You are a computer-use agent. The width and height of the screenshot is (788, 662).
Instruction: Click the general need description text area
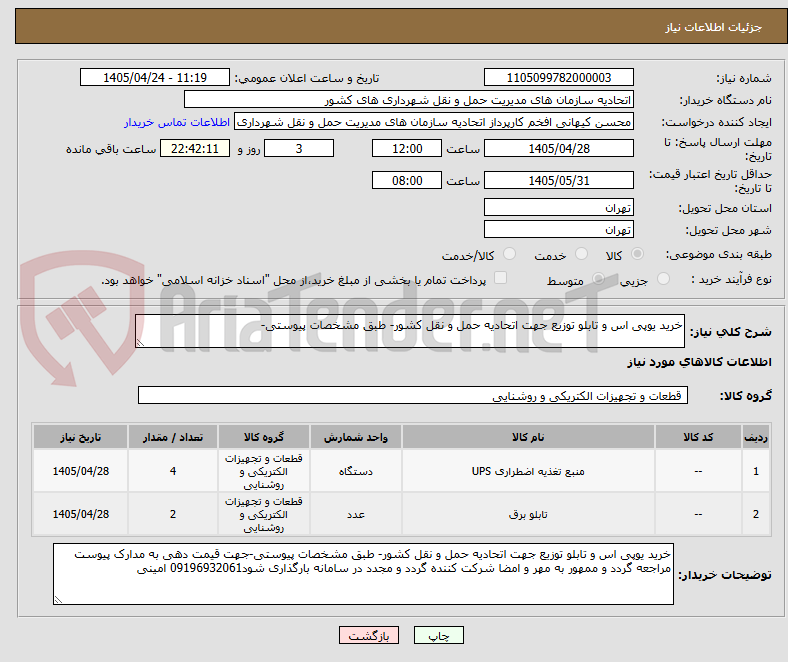pyautogui.click(x=410, y=331)
